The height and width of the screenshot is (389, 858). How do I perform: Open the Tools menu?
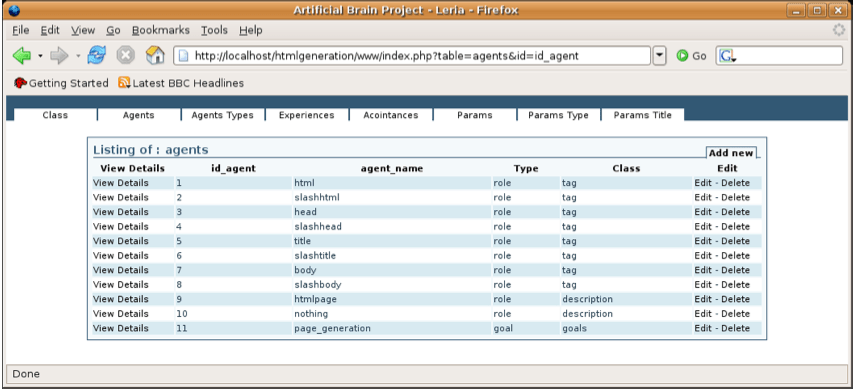[x=214, y=30]
